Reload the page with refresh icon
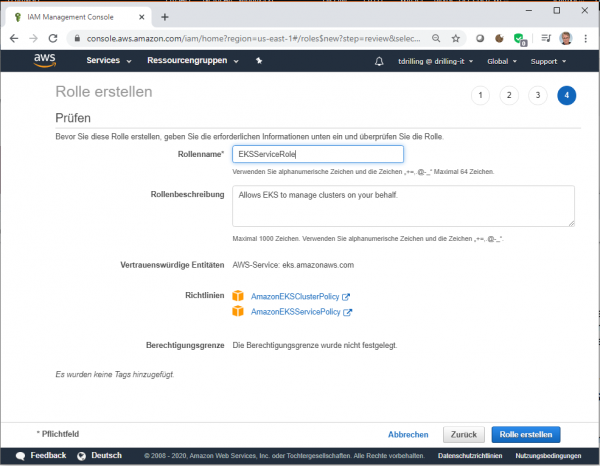The height and width of the screenshot is (466, 600). (53, 38)
